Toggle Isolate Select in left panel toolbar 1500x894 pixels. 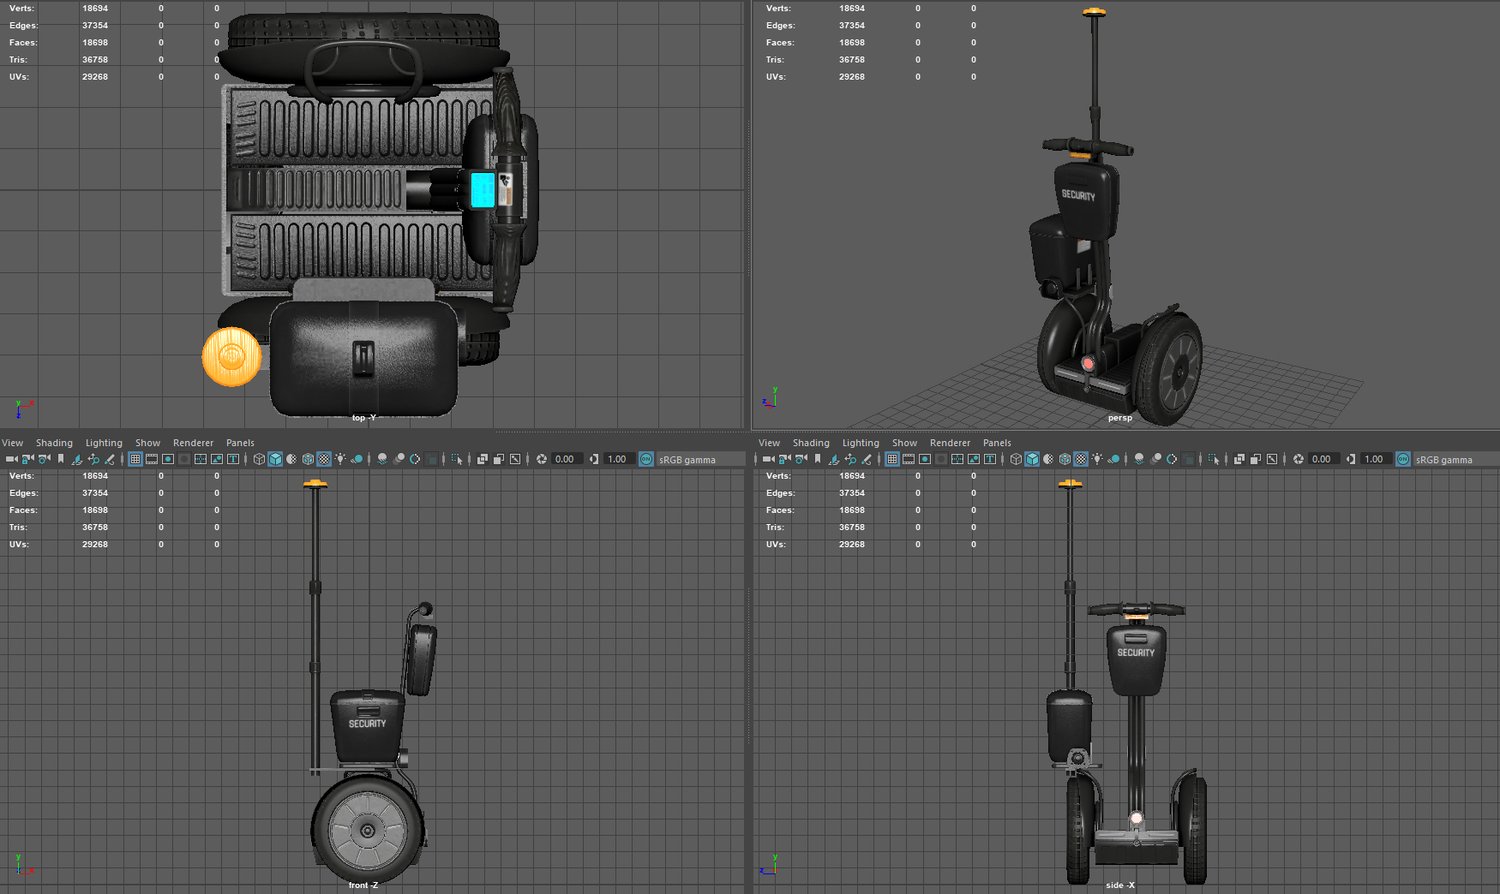(x=457, y=459)
